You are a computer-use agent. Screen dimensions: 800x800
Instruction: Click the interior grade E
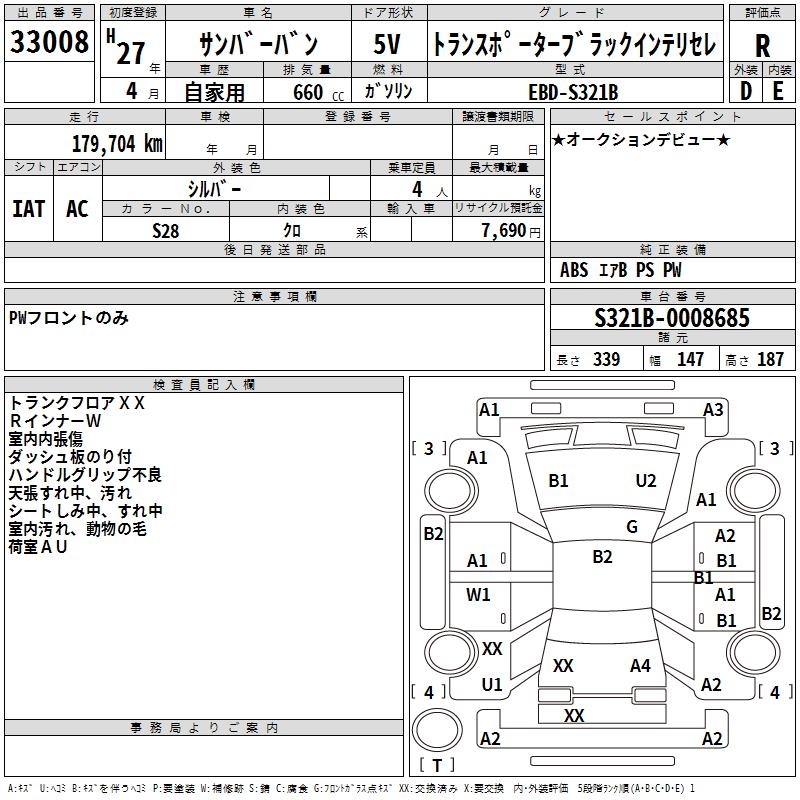point(778,91)
